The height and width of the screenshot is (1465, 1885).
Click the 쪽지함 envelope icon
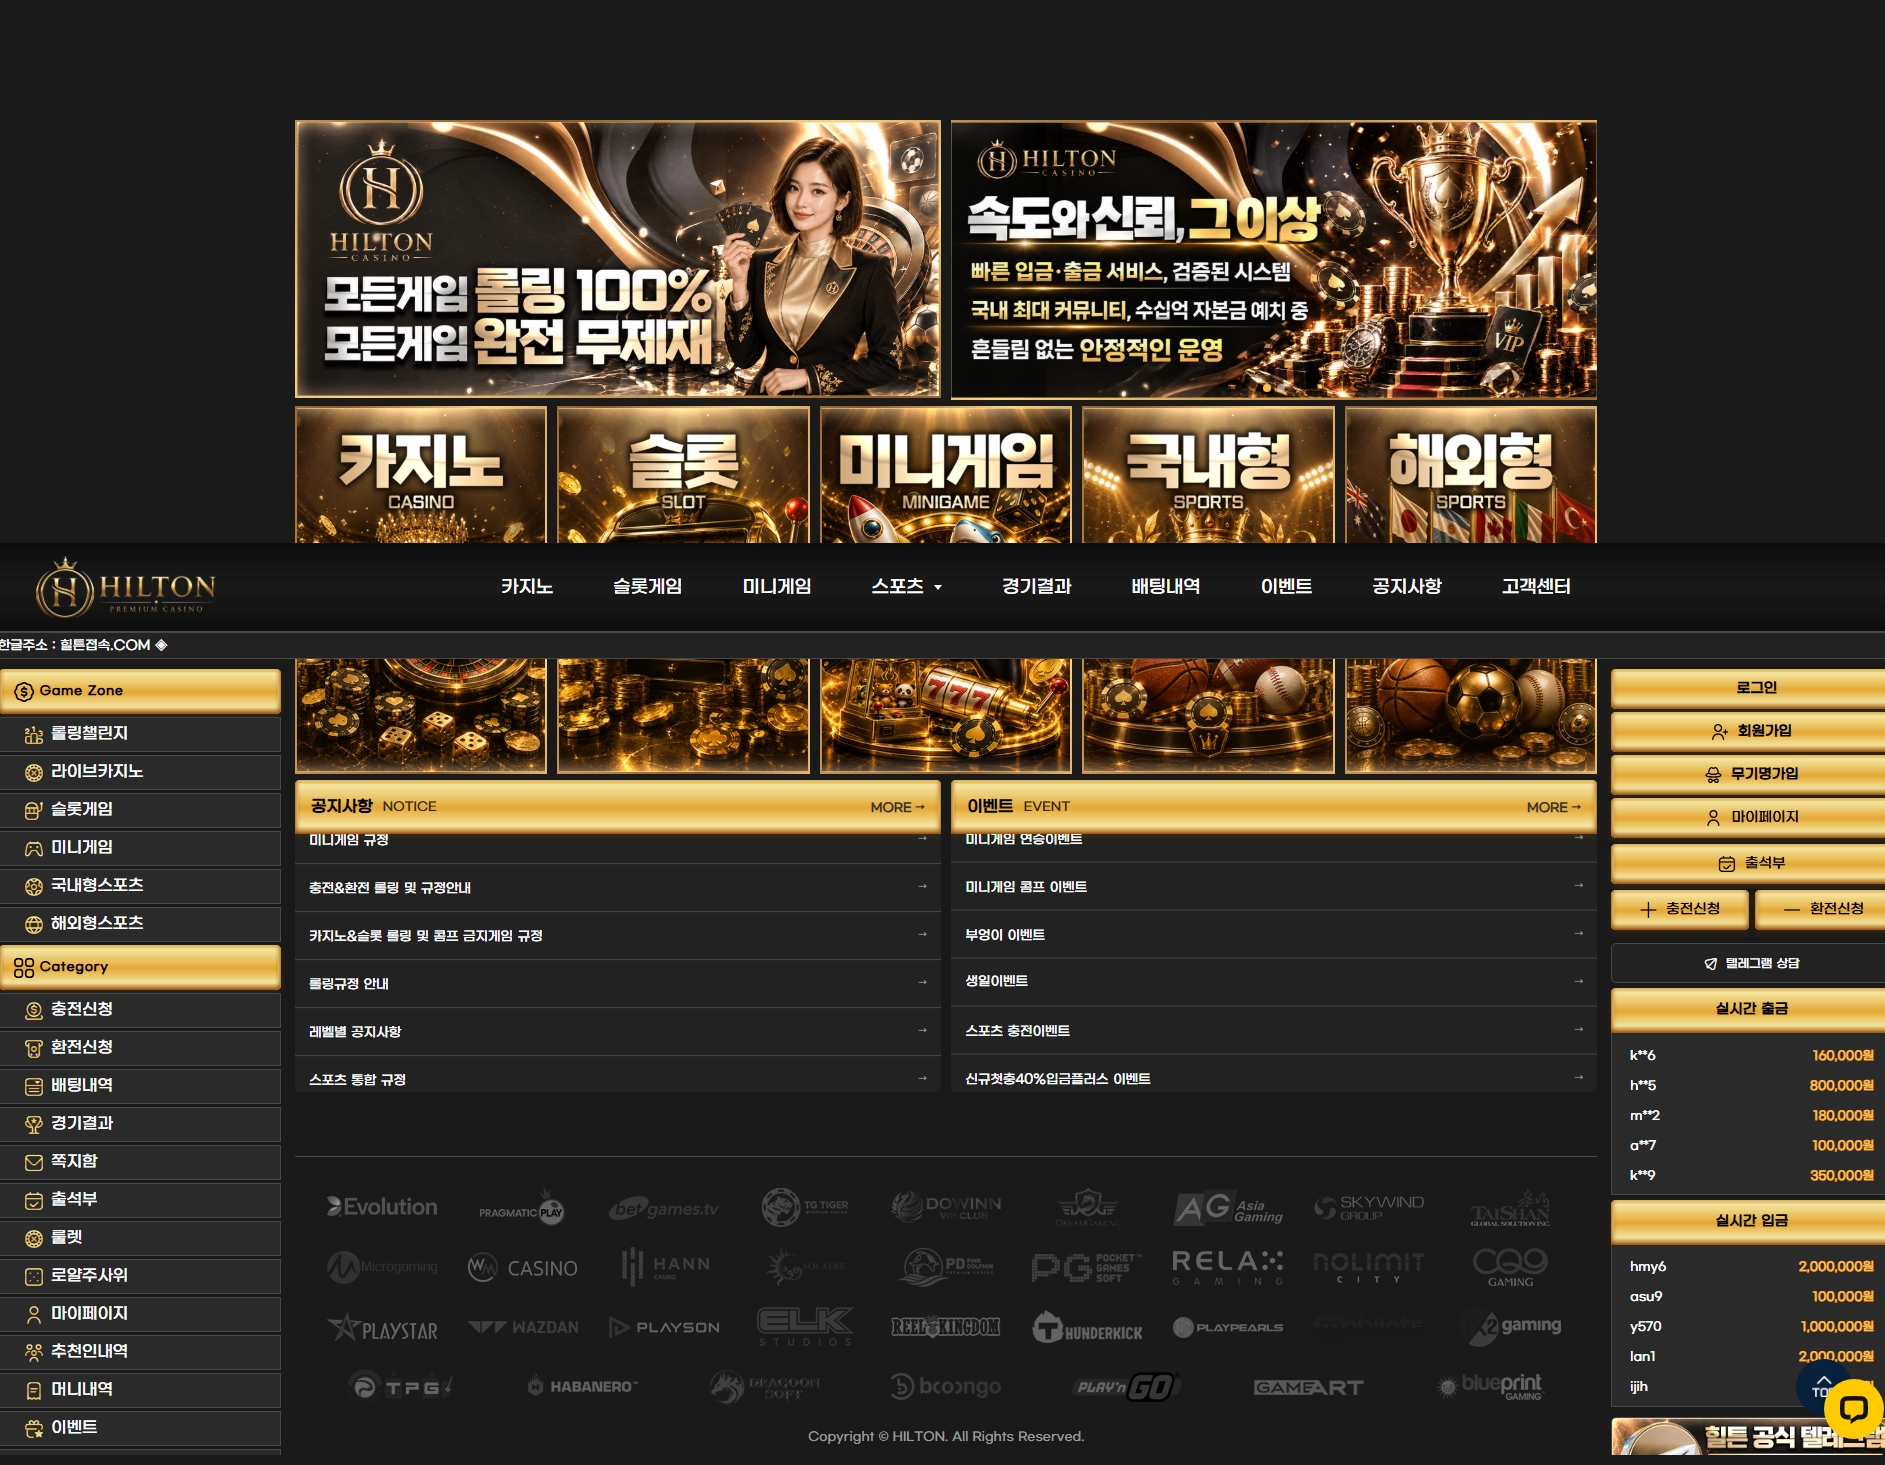pyautogui.click(x=34, y=1163)
